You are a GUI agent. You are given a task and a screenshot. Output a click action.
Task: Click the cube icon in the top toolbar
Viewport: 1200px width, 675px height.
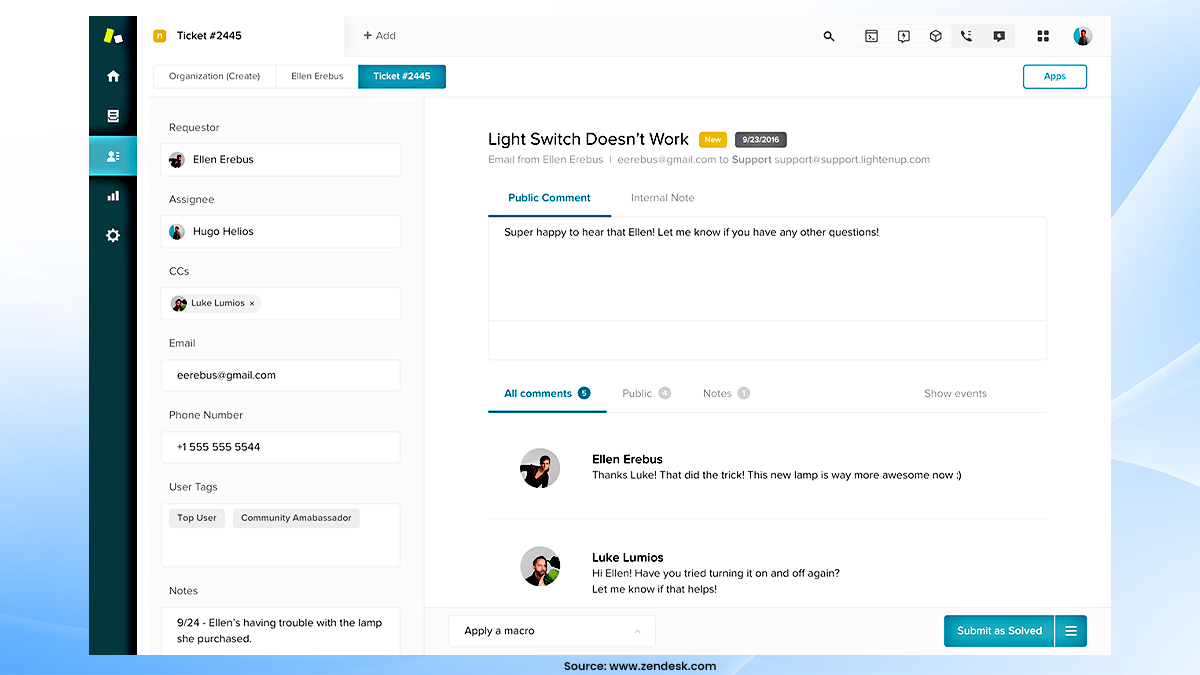pyautogui.click(x=936, y=36)
